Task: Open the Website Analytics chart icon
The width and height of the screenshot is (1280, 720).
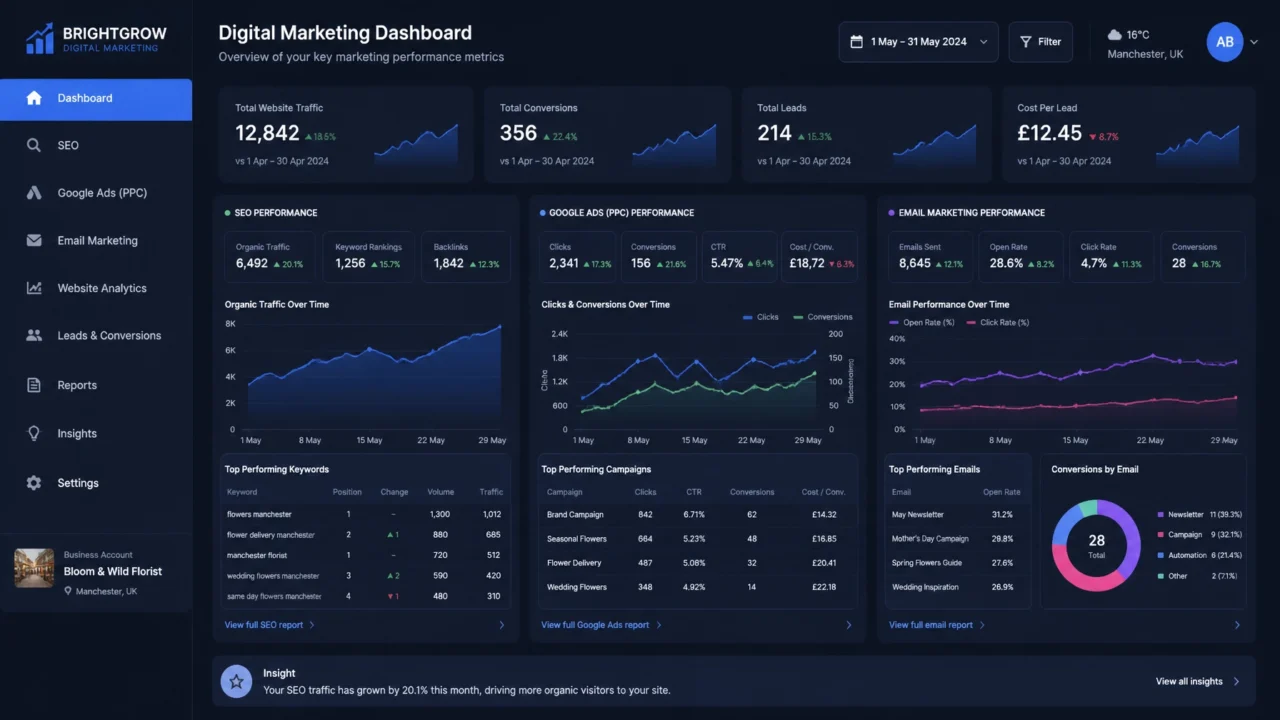Action: 34,288
